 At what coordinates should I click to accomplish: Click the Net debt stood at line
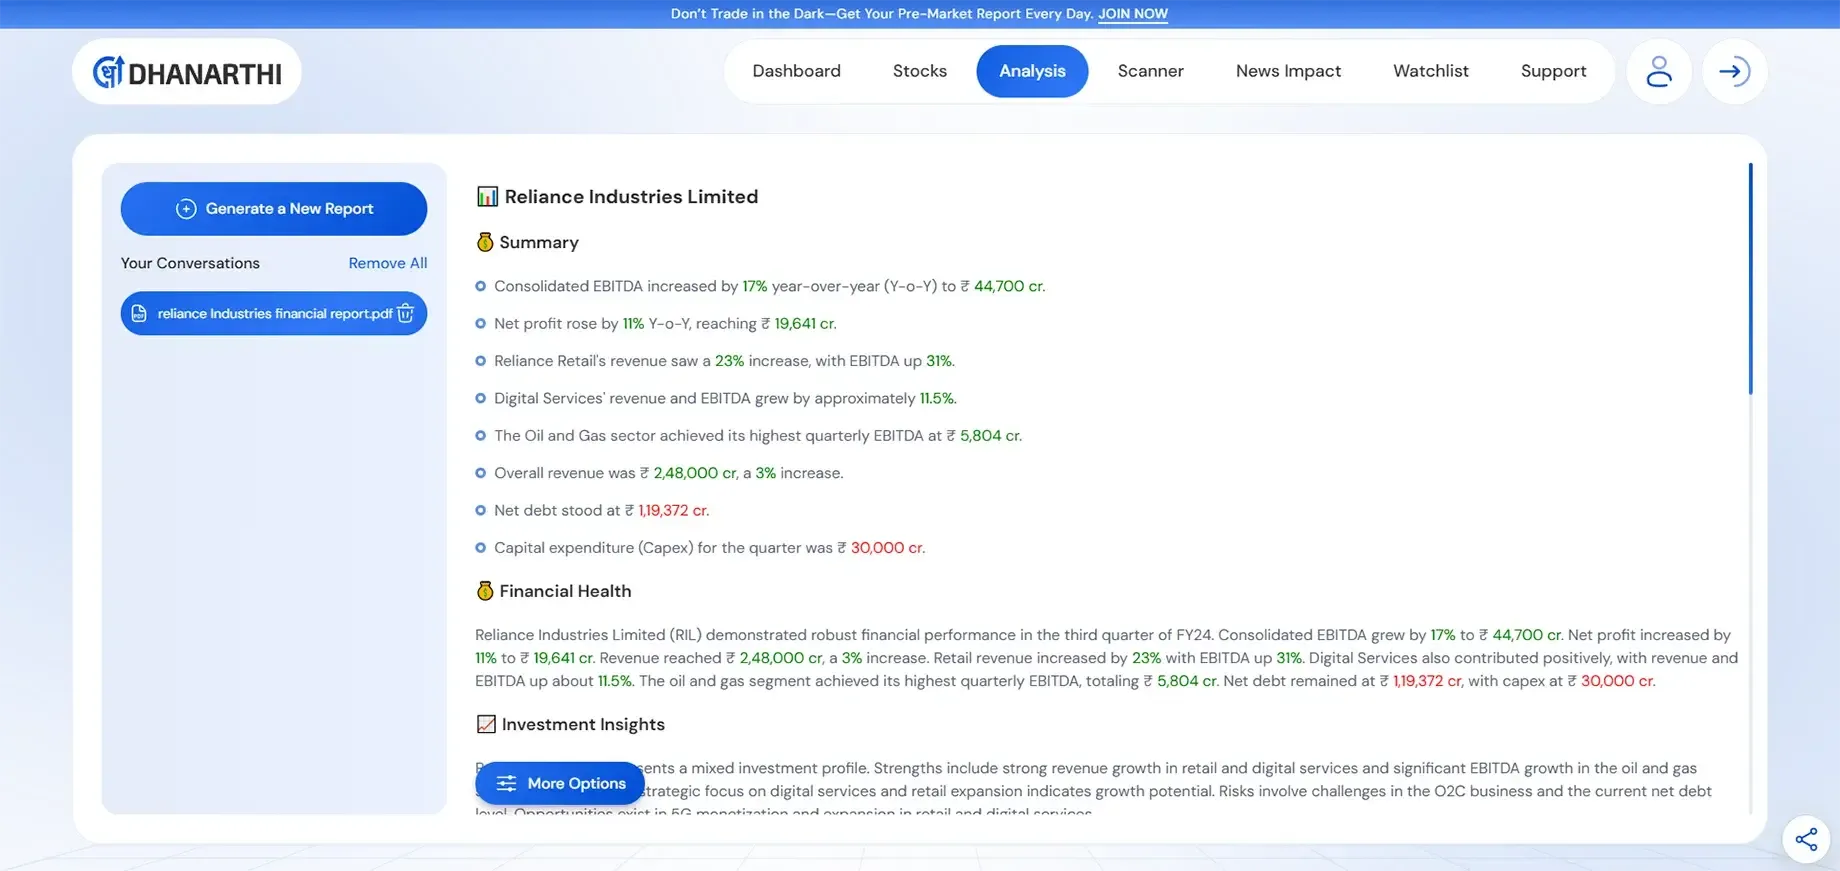tap(601, 510)
